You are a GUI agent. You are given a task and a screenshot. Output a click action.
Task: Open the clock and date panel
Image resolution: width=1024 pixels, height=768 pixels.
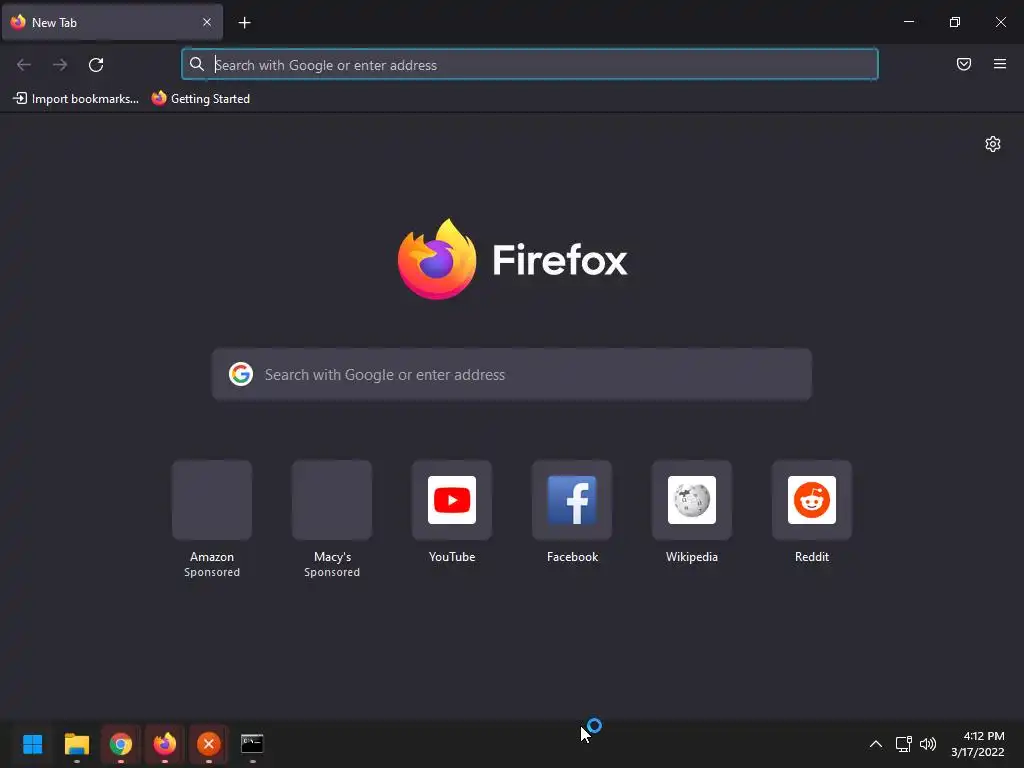tap(978, 744)
